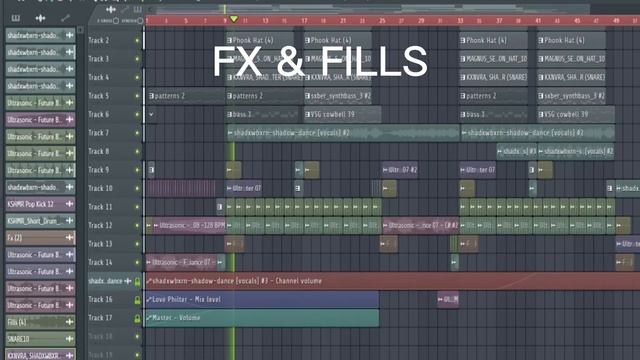Click the automation icon in playlist header
This screenshot has width=640, height=360.
coord(124,9)
